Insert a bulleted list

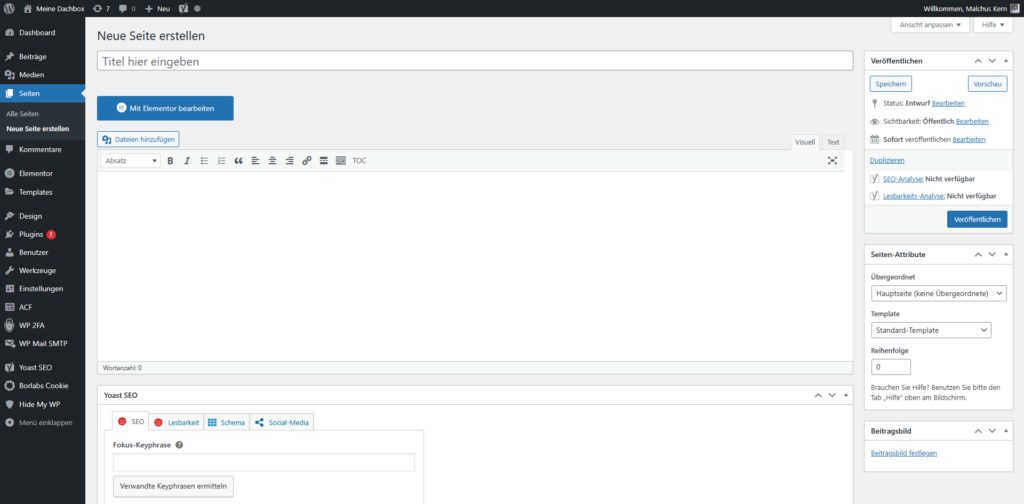coord(204,161)
